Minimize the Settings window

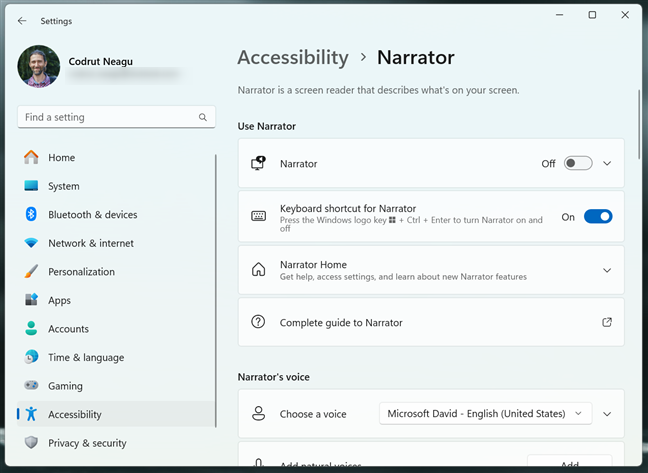tap(559, 15)
